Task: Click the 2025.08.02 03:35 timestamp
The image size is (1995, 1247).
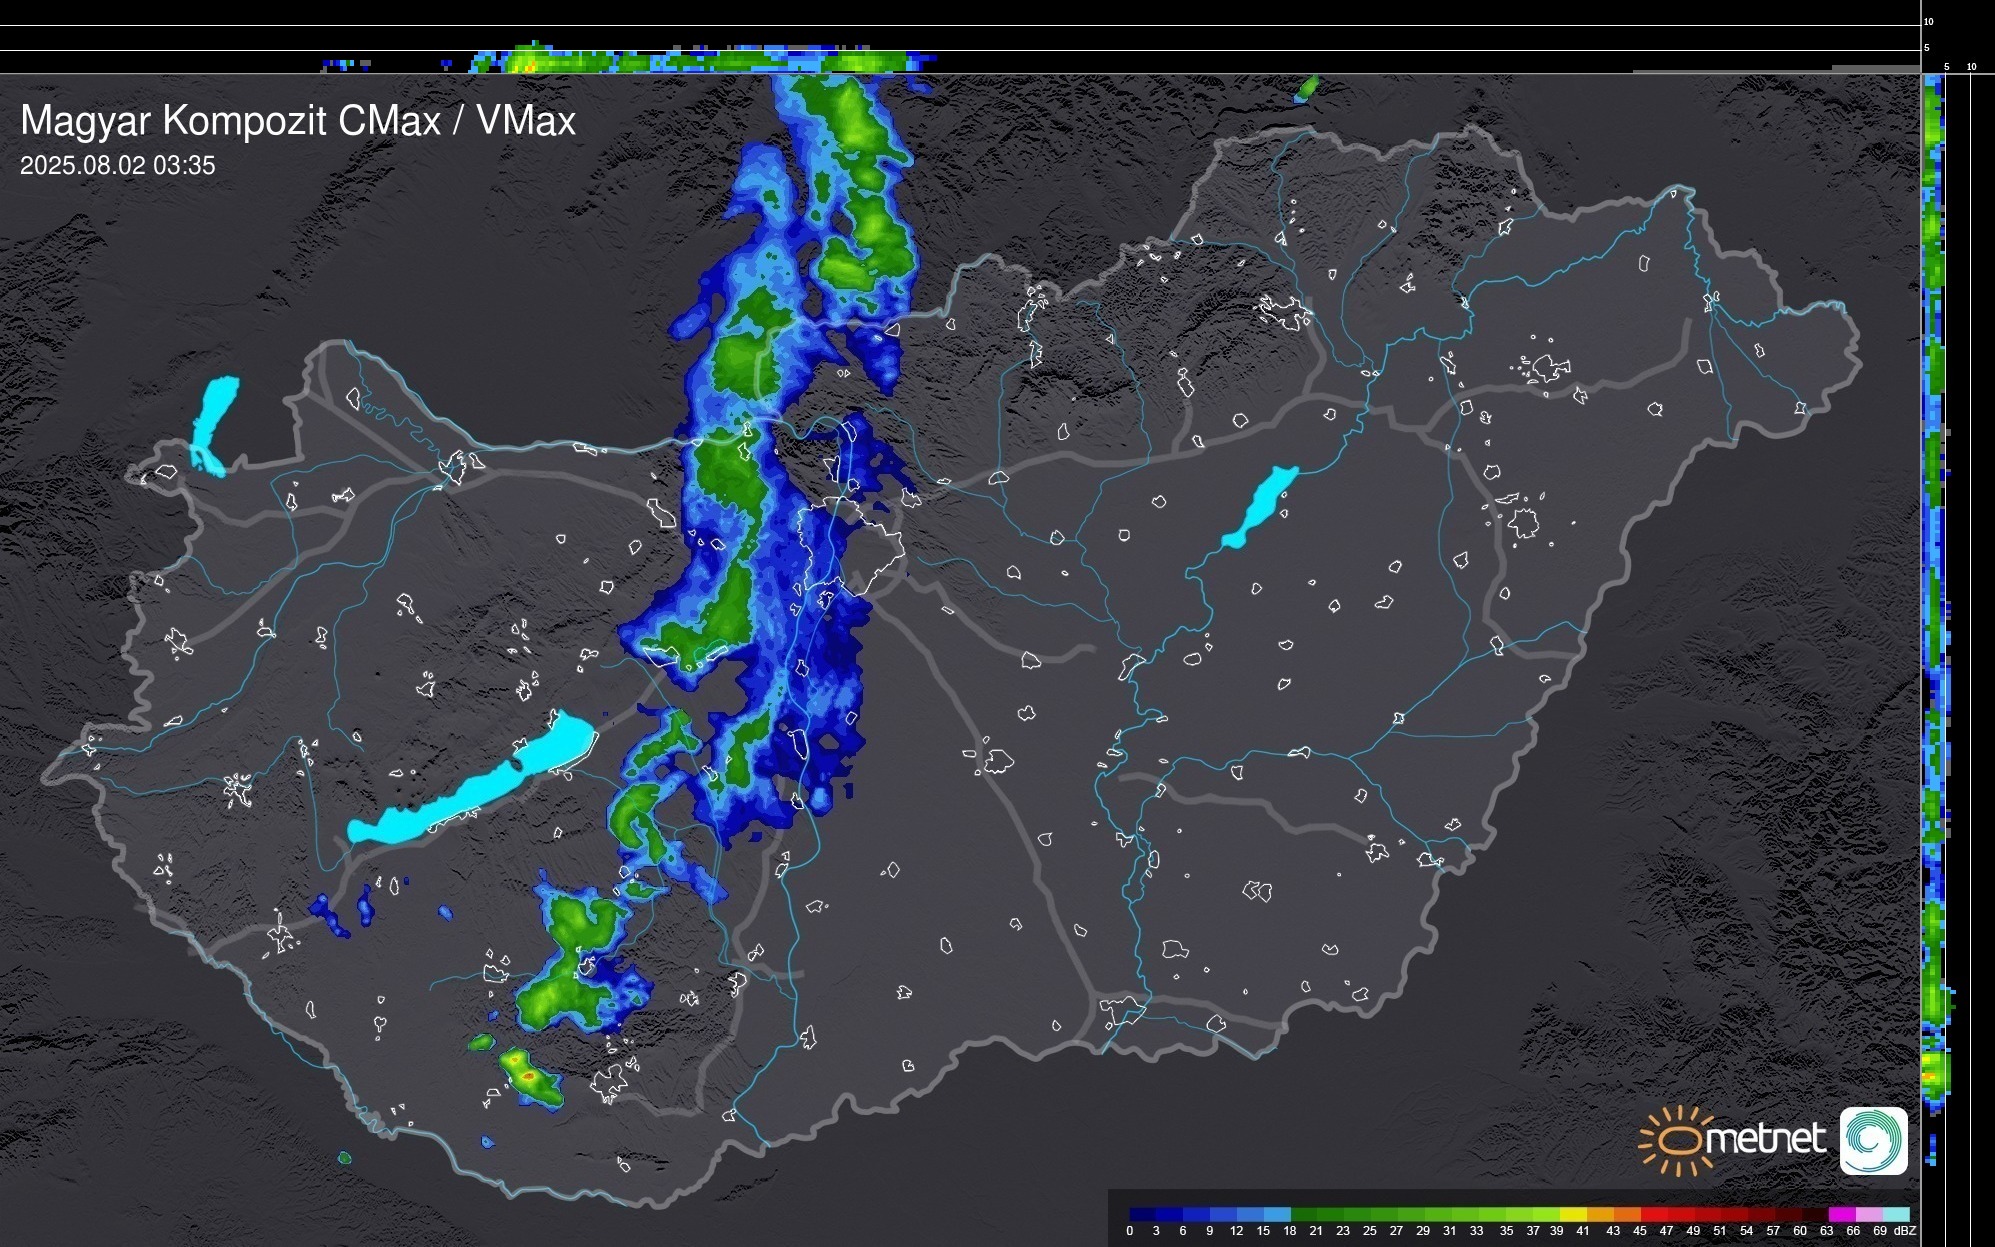Action: click(117, 166)
